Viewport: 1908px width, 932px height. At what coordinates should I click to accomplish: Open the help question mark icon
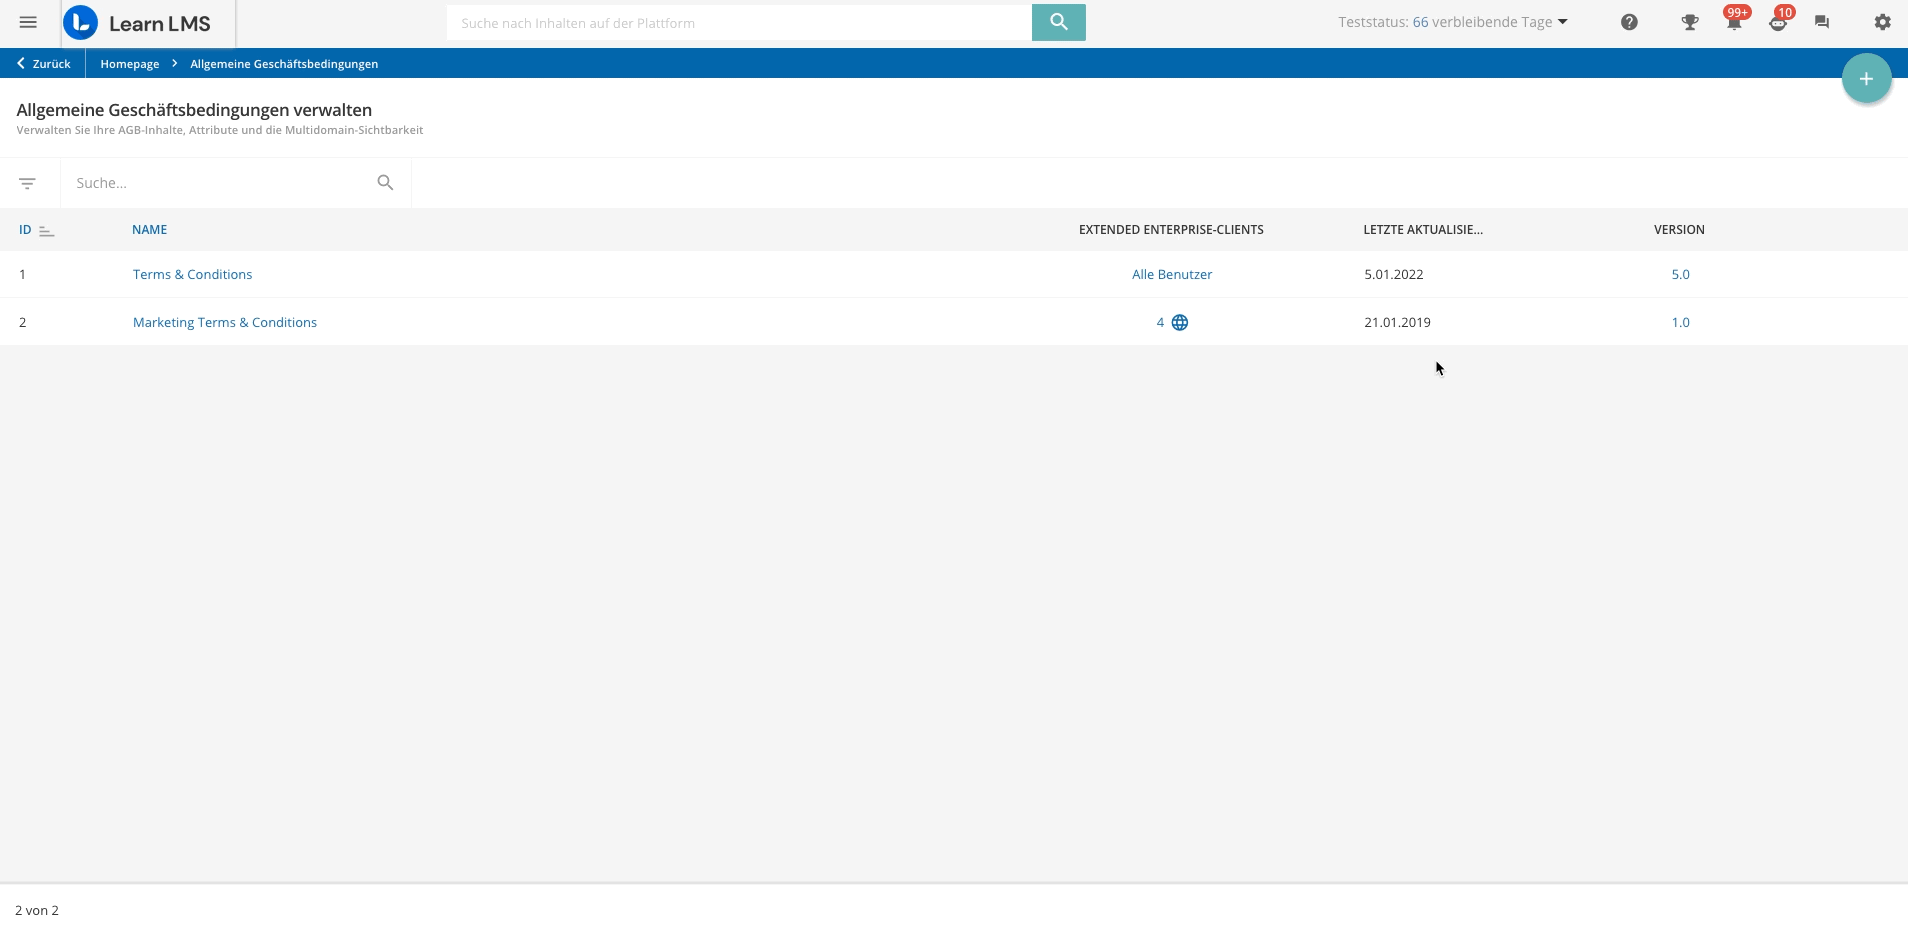point(1629,22)
